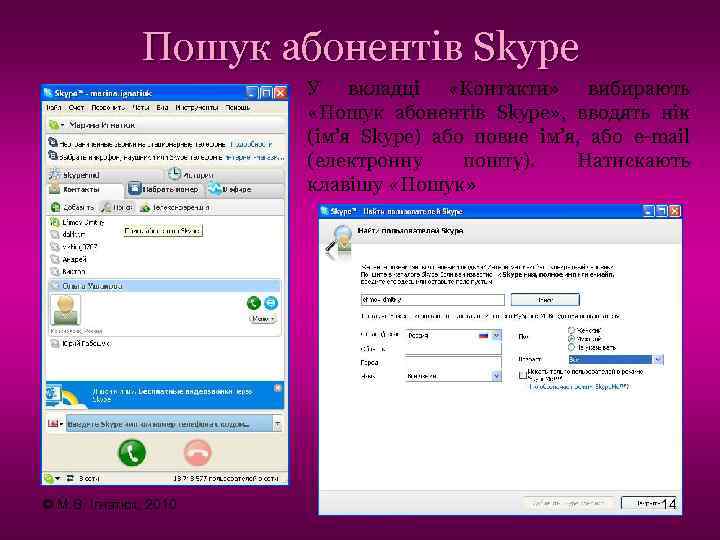720x540 pixels.
Task: Call selected contact with small green button
Action: tap(253, 303)
